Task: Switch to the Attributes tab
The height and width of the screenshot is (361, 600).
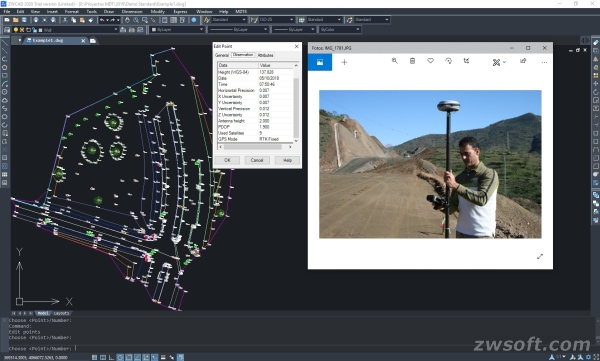Action: 265,55
